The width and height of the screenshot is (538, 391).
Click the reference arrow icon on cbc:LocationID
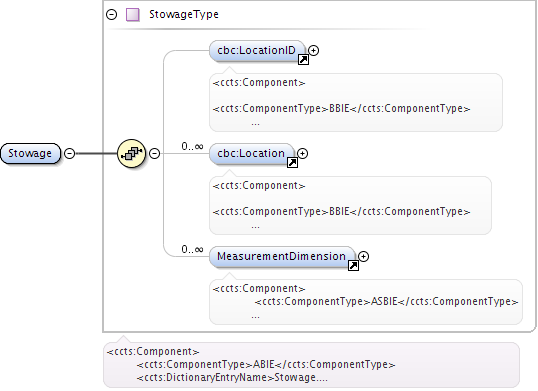[303, 60]
